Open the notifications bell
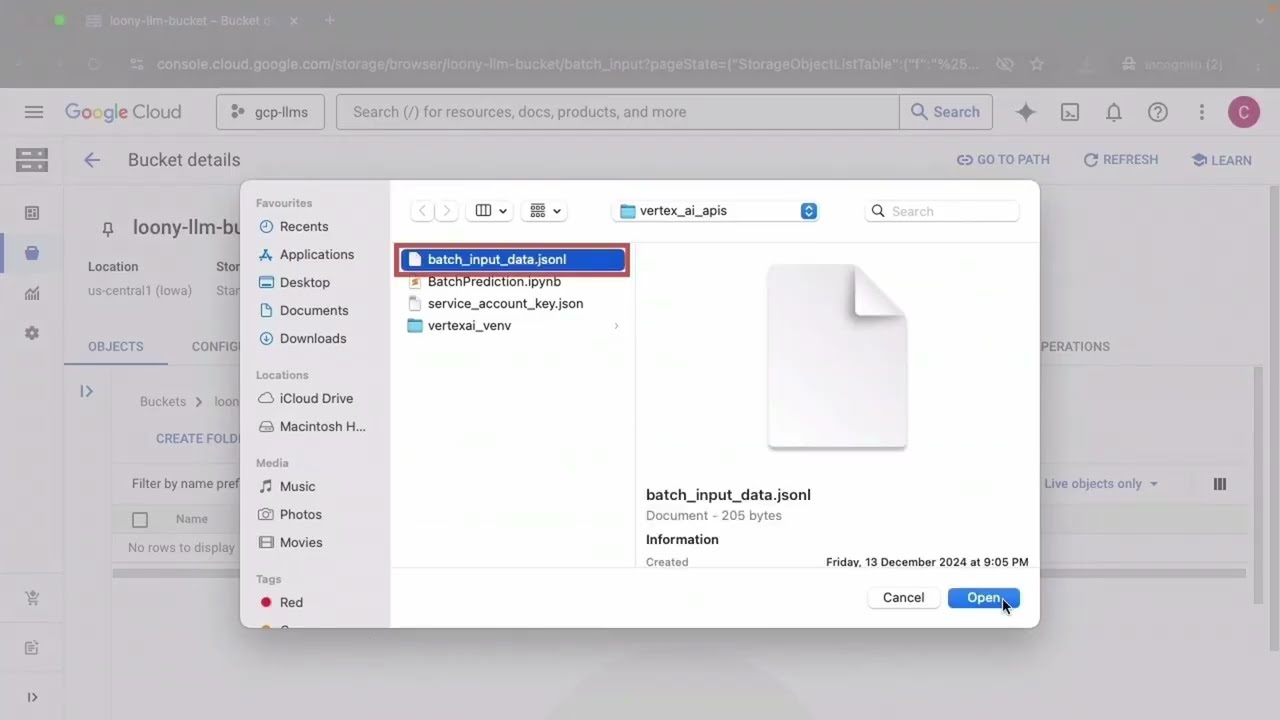 [x=1114, y=113]
